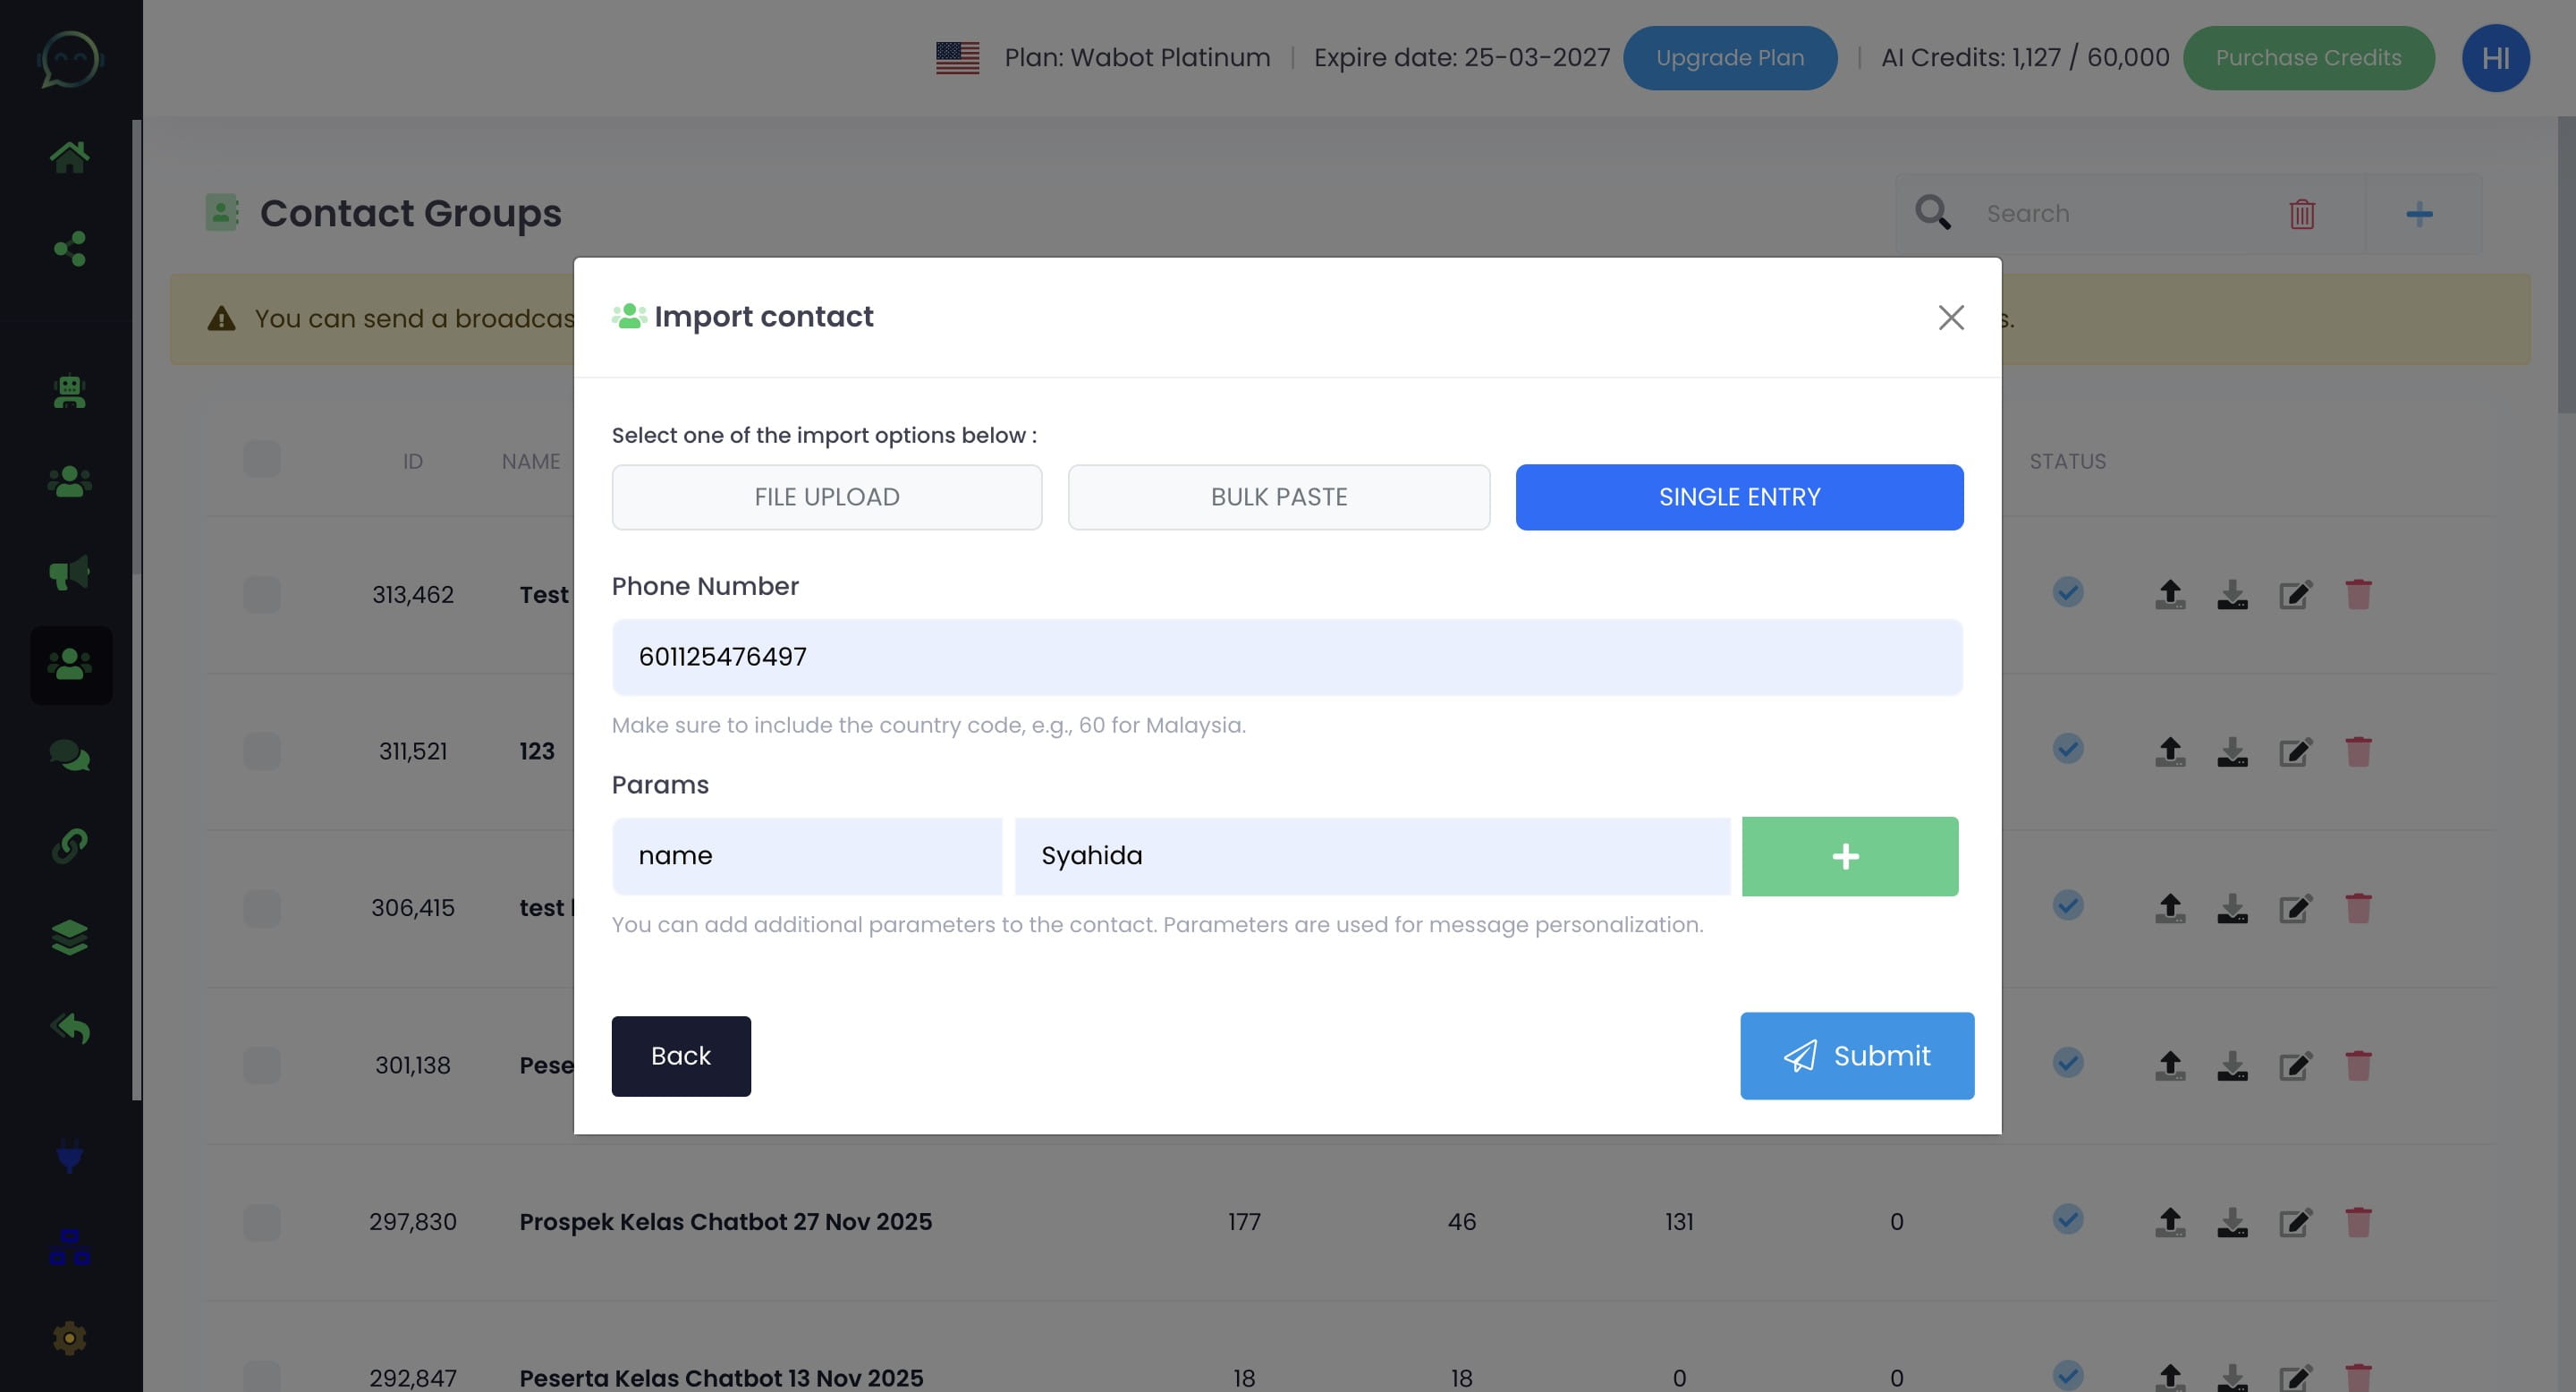The height and width of the screenshot is (1392, 2576).
Task: Select the SINGLE ENTRY import option
Action: [1739, 497]
